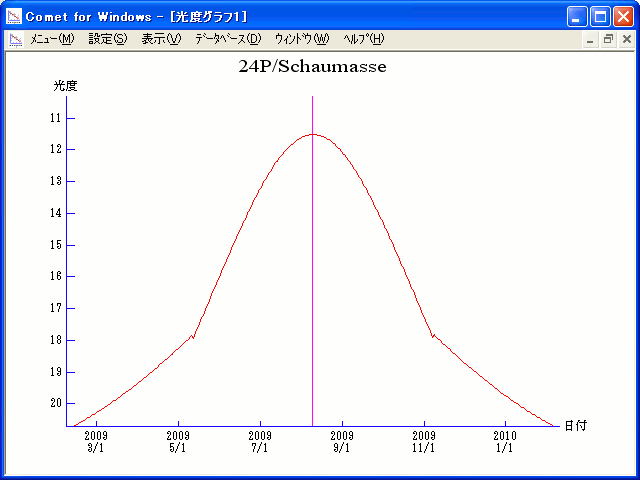Select the ウィンドウ(W) window menu
This screenshot has width=640, height=480.
(301, 39)
